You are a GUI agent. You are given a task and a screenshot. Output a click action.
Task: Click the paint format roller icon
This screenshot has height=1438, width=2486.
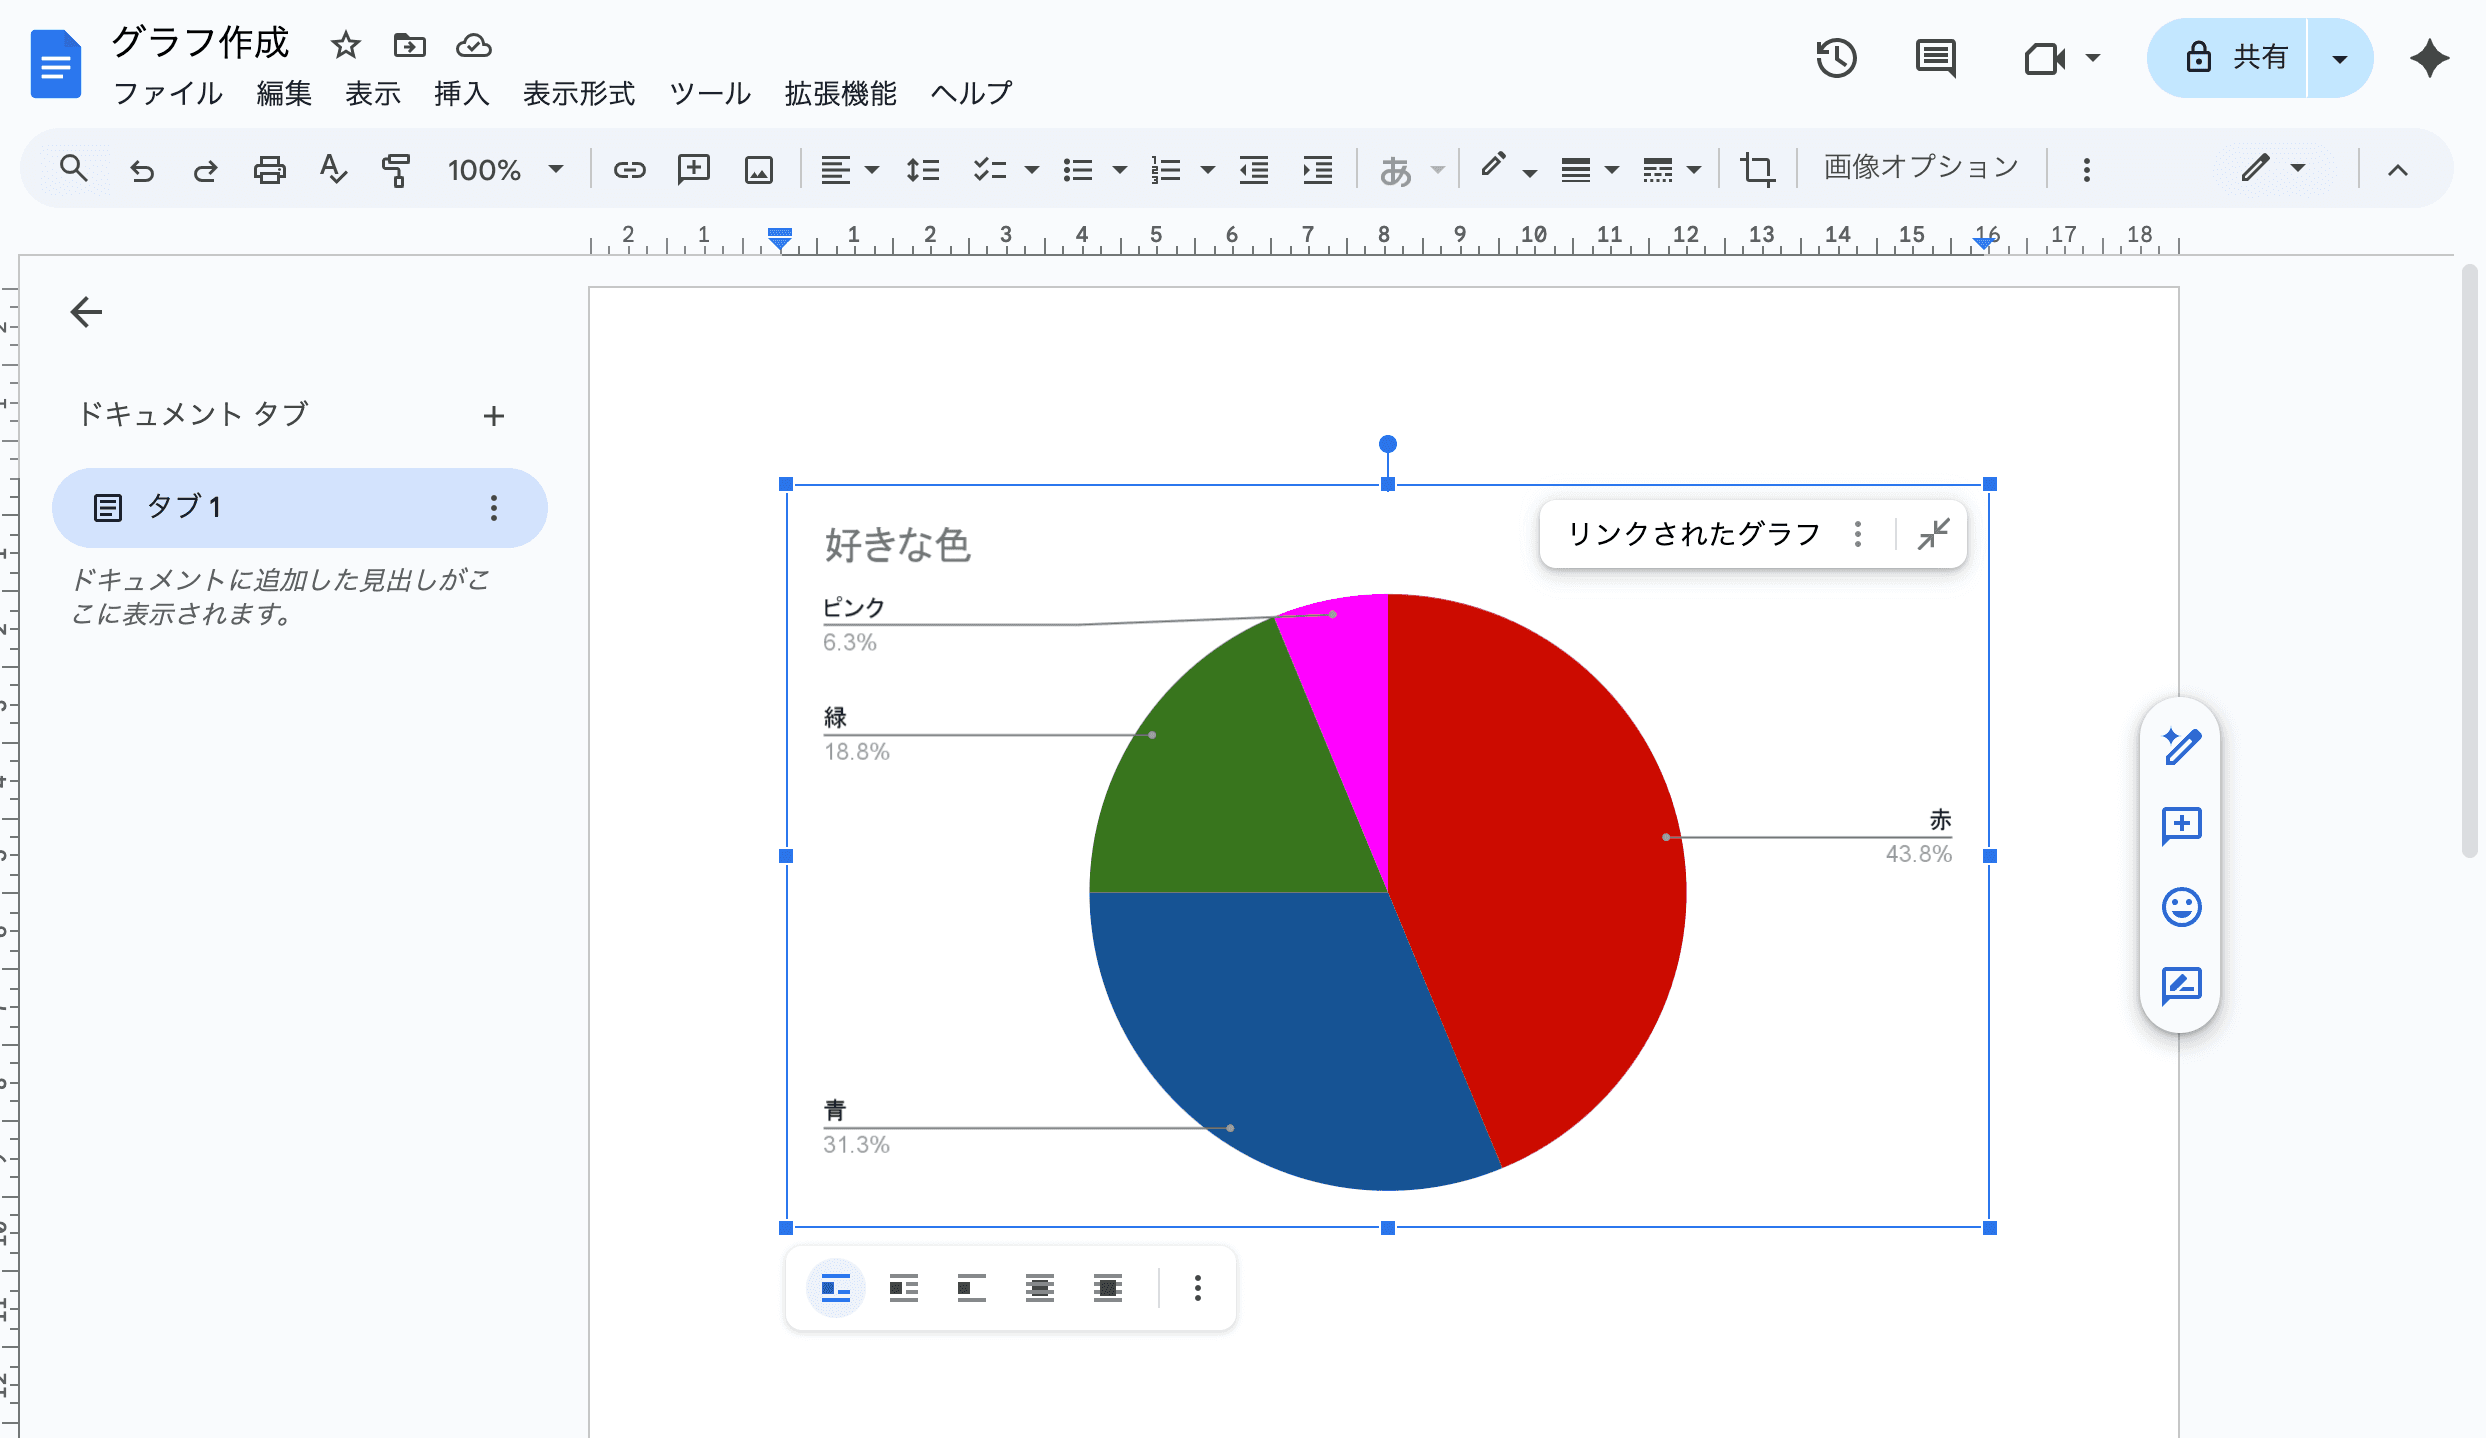pyautogui.click(x=396, y=169)
